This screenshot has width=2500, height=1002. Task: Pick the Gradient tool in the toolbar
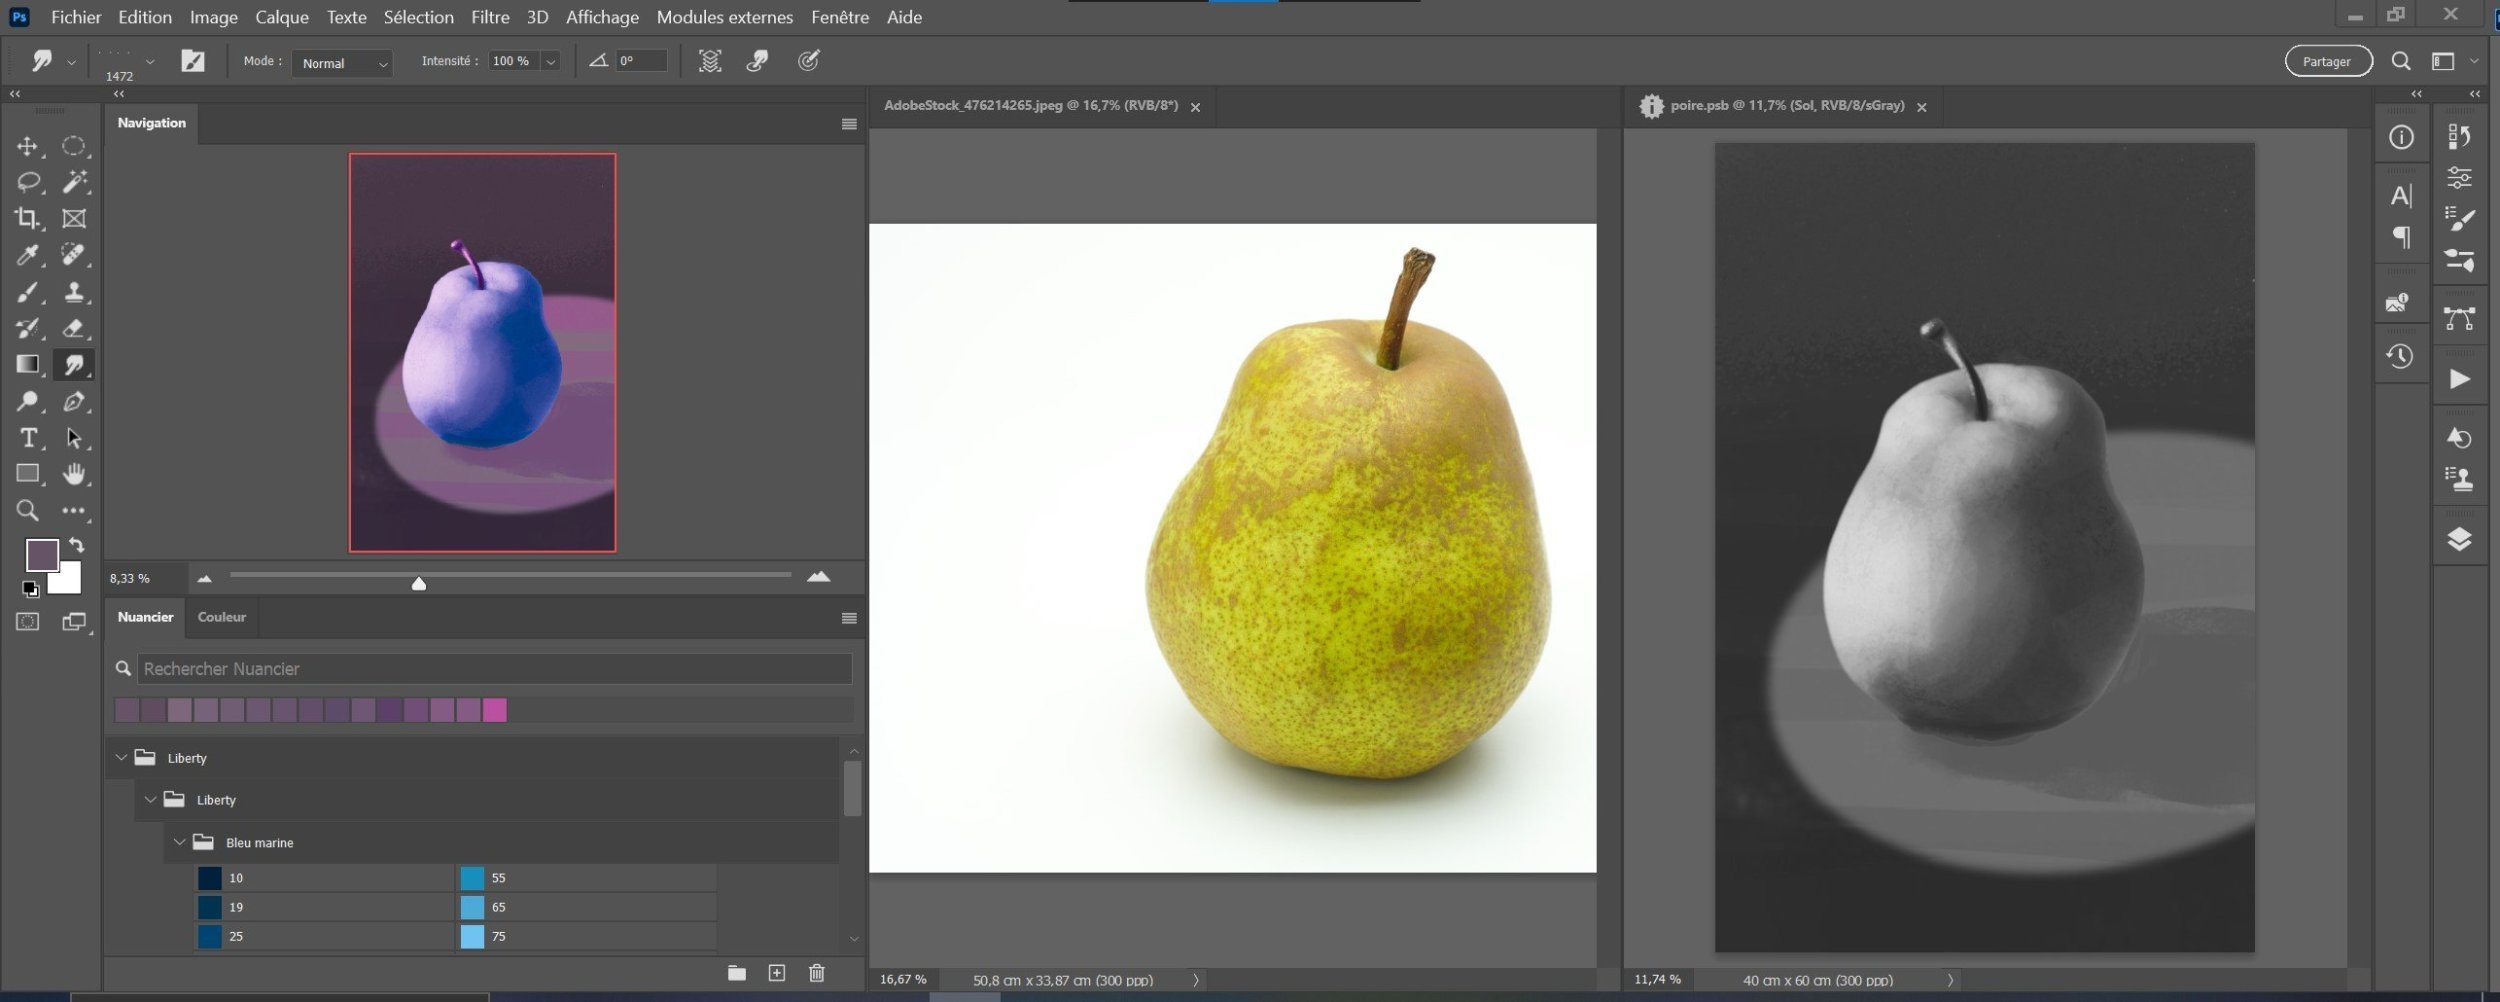point(27,365)
